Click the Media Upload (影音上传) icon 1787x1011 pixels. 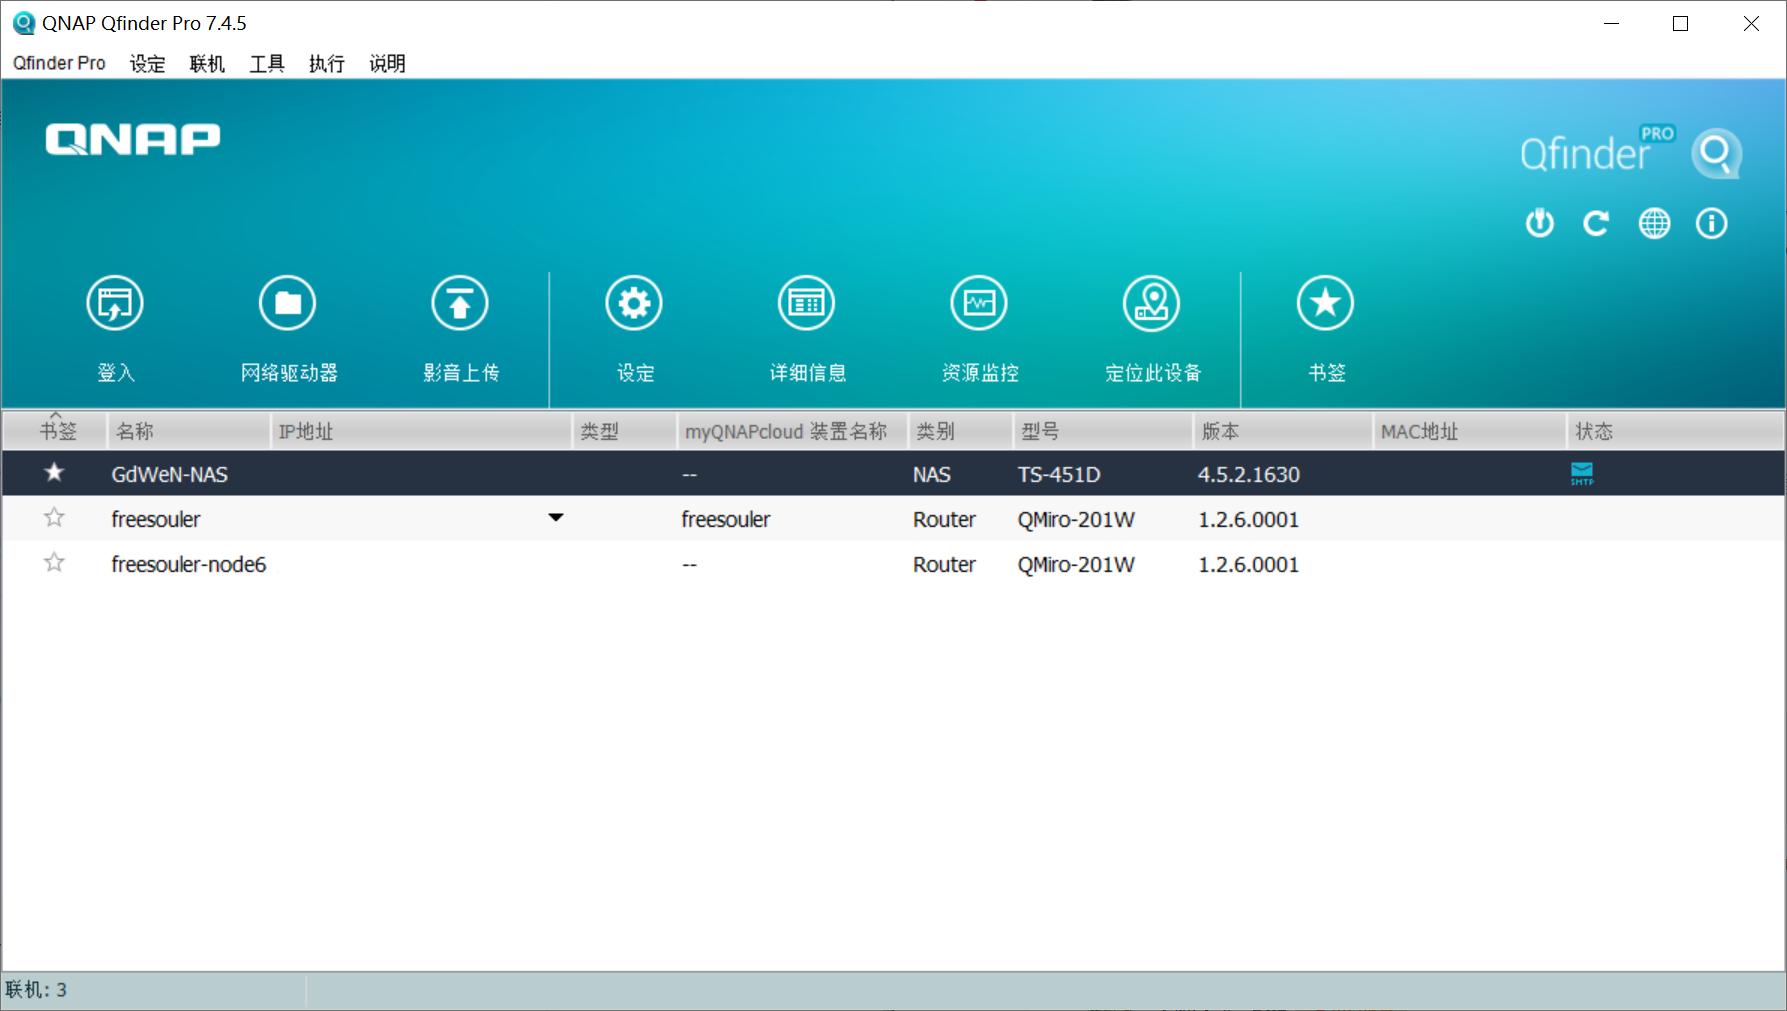[x=460, y=303]
